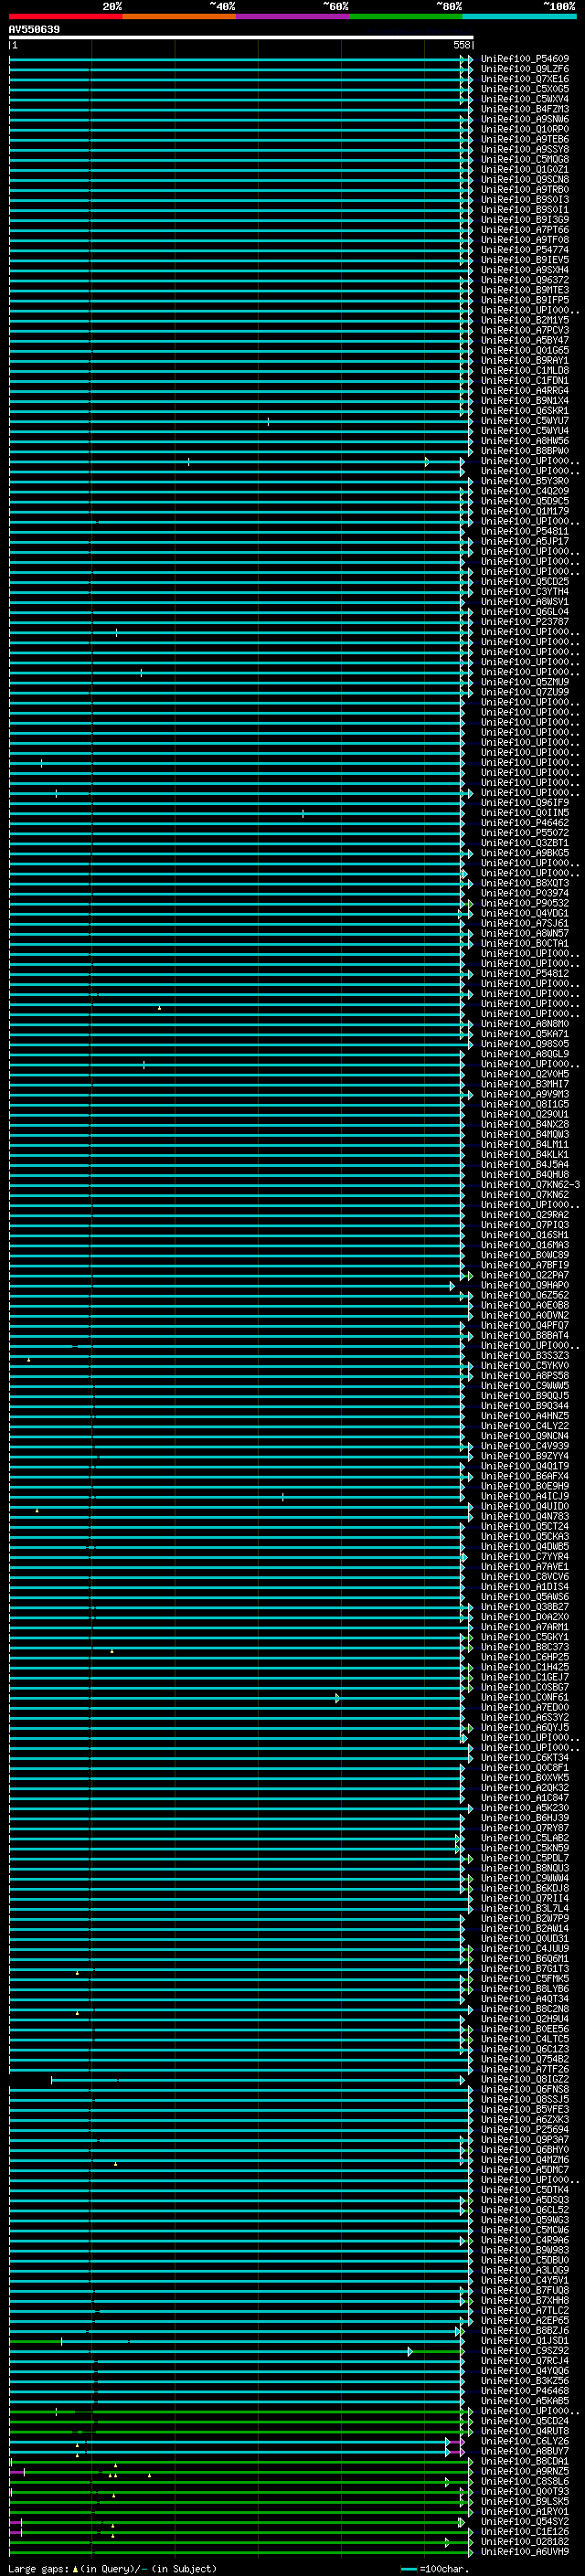Image resolution: width=585 pixels, height=2576 pixels.
Task: Click hit label UniRef100_A9TEB6
Action: tap(524, 139)
